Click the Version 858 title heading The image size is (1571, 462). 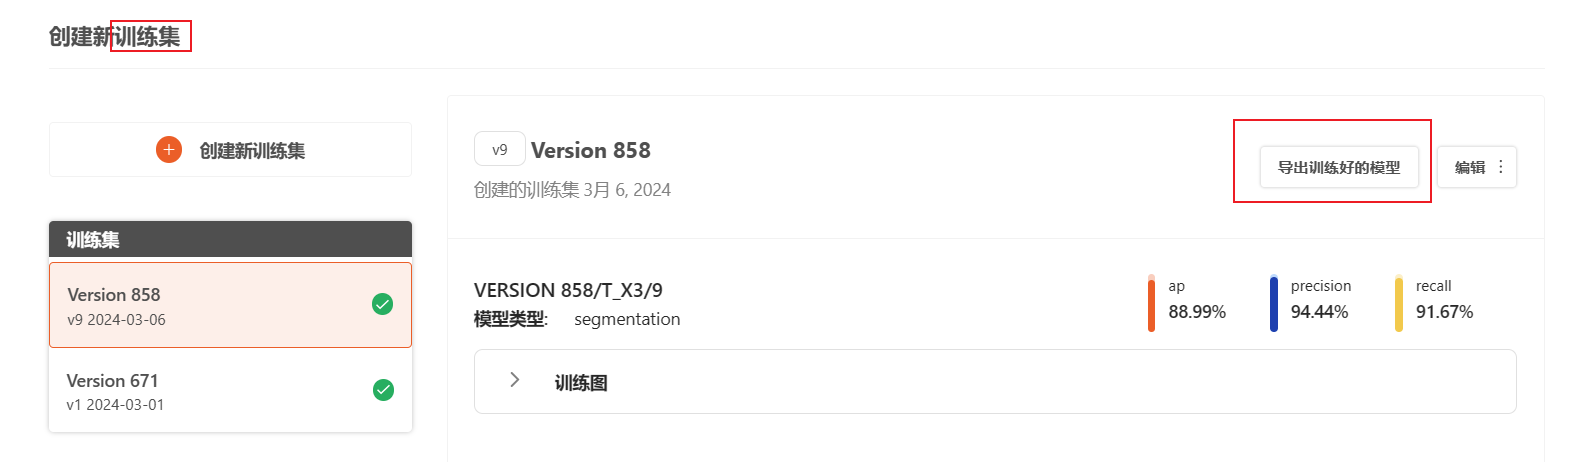click(591, 150)
